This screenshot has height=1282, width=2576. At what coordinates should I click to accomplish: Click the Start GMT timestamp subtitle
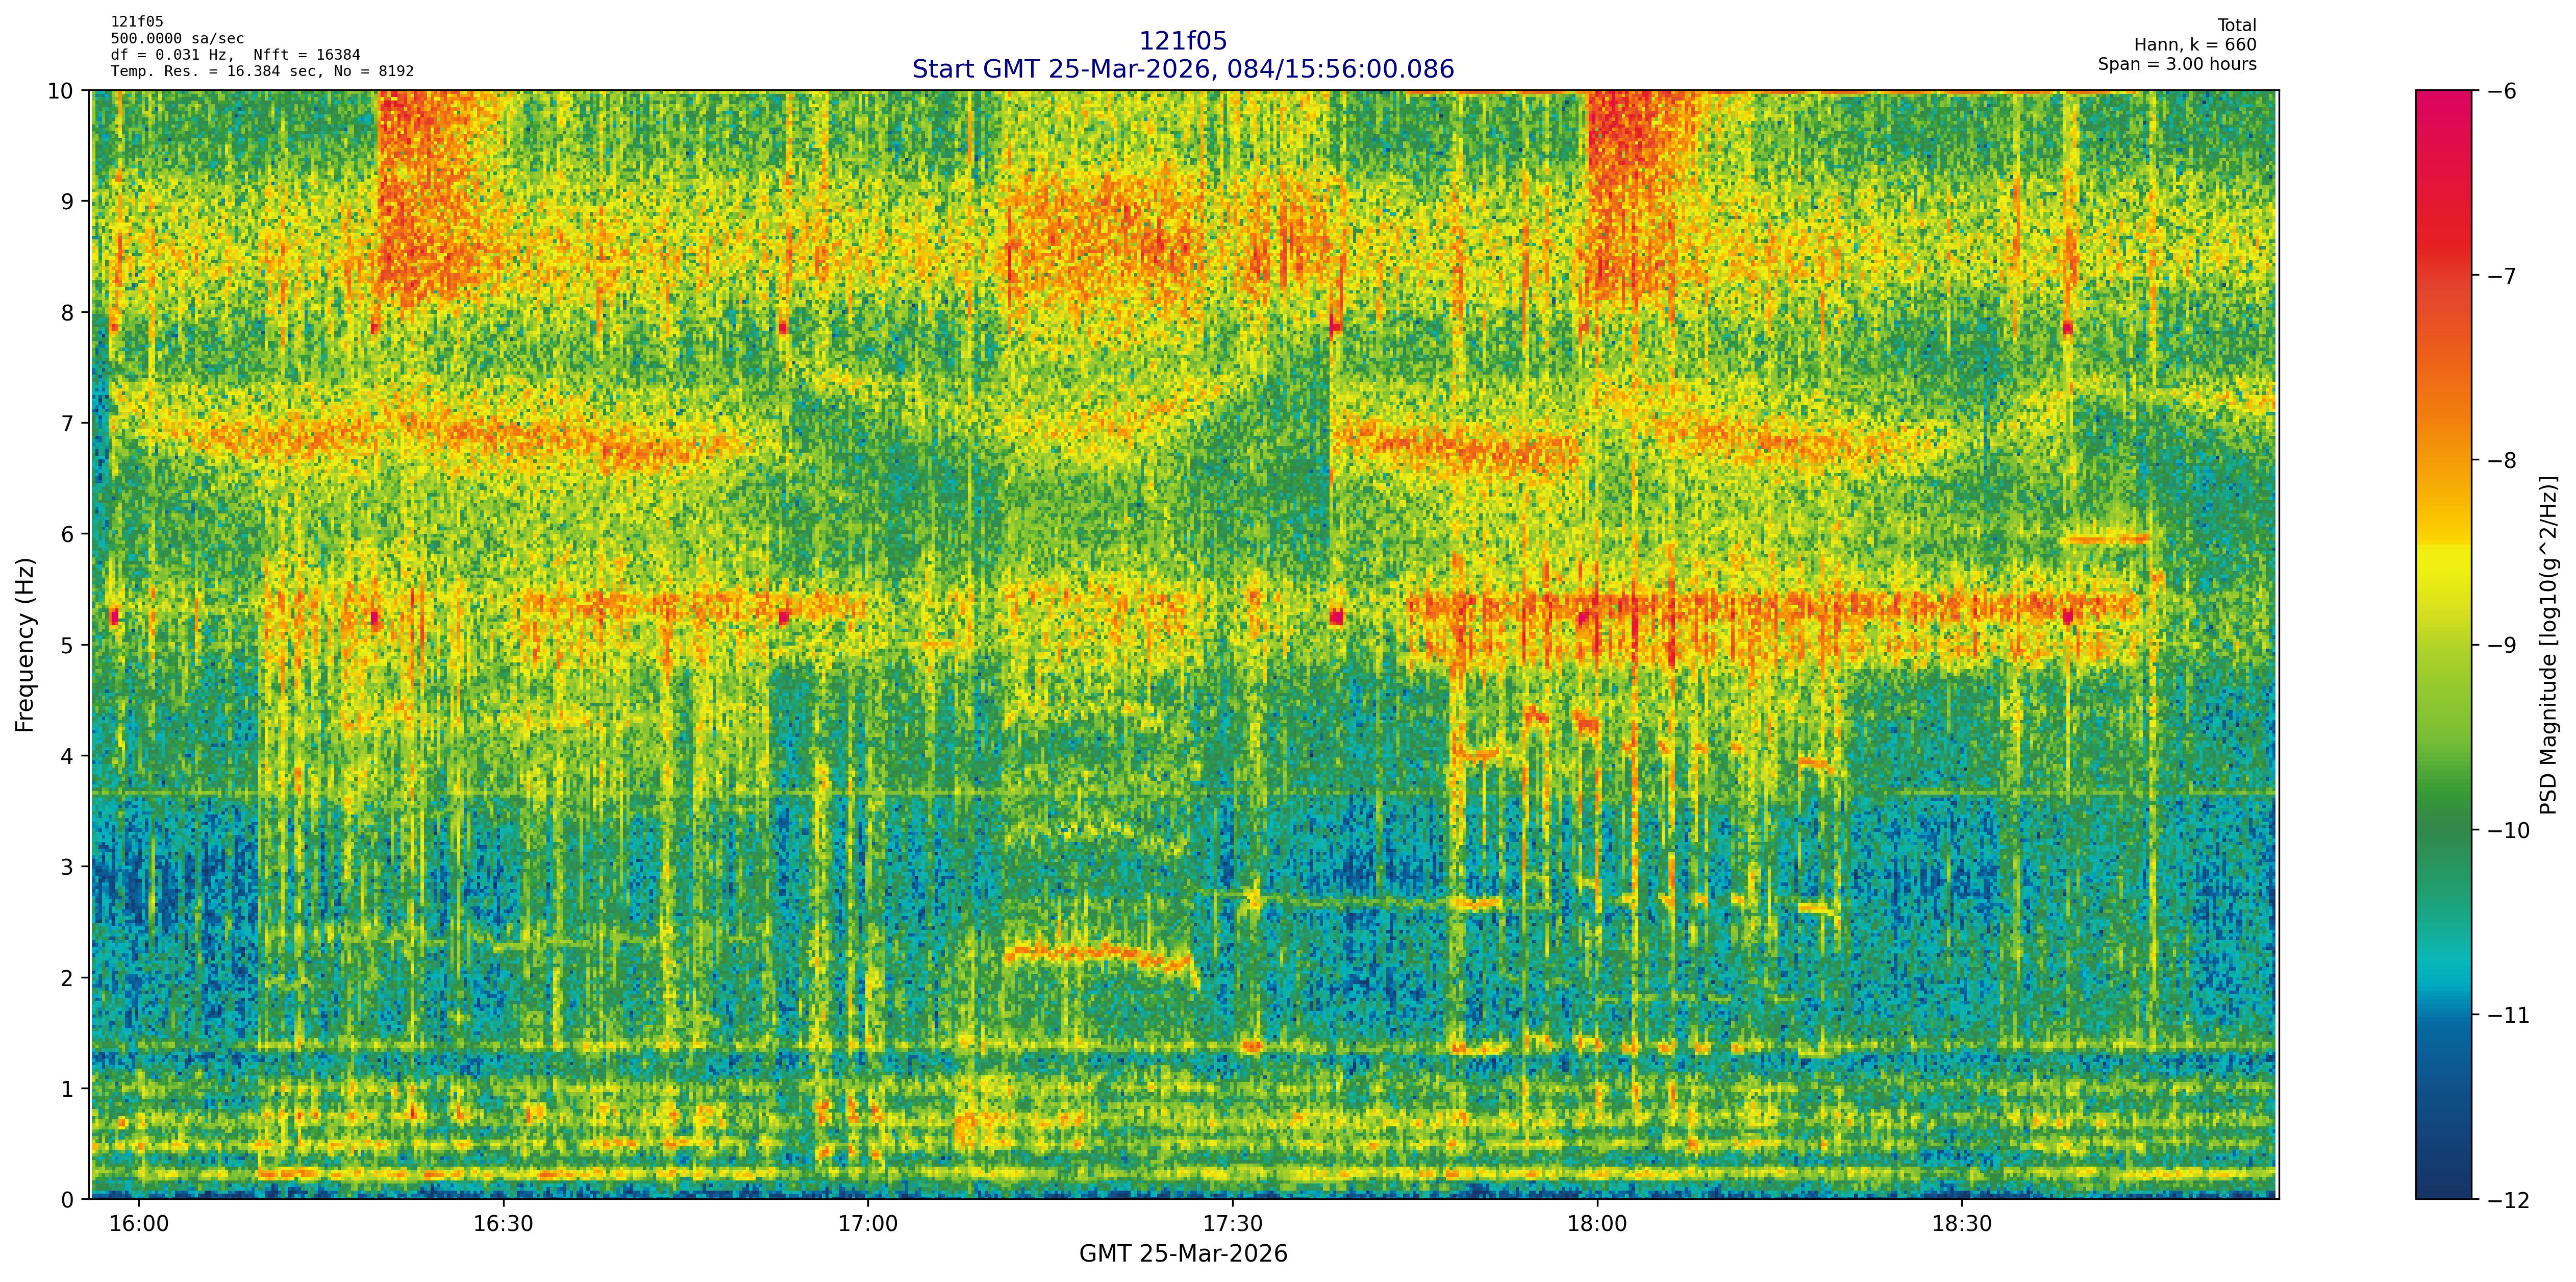pos(1183,69)
